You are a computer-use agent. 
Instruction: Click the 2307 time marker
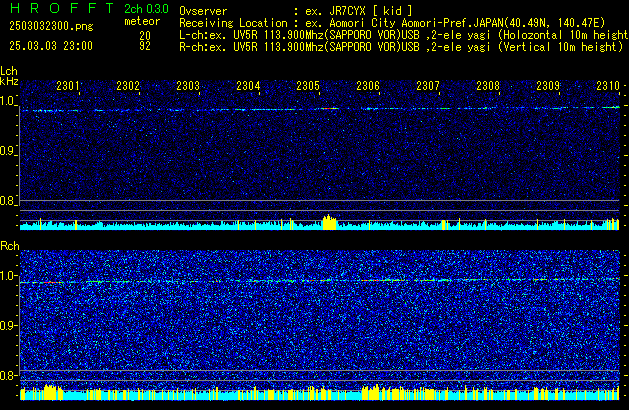coord(428,85)
